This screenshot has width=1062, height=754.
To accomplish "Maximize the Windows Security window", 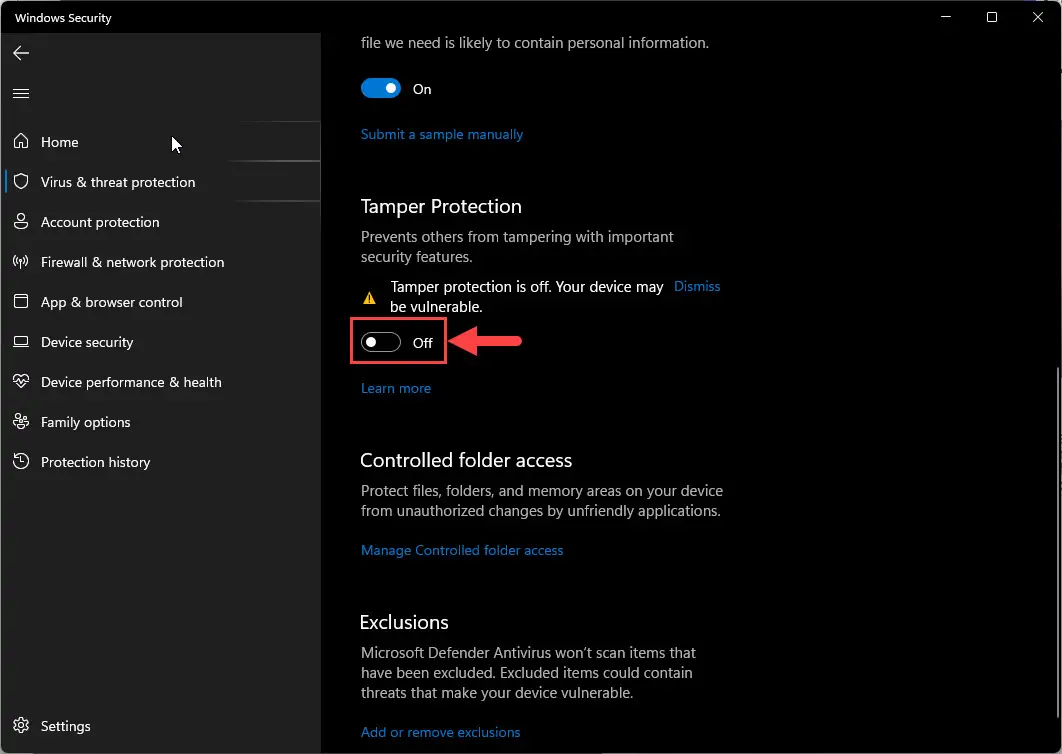I will coord(992,17).
